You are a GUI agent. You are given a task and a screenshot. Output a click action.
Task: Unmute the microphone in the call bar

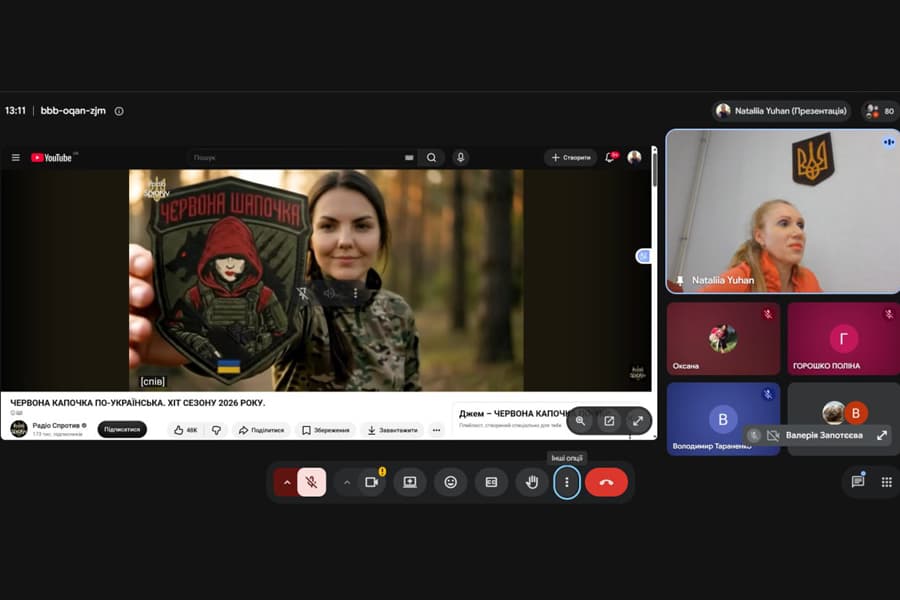312,482
